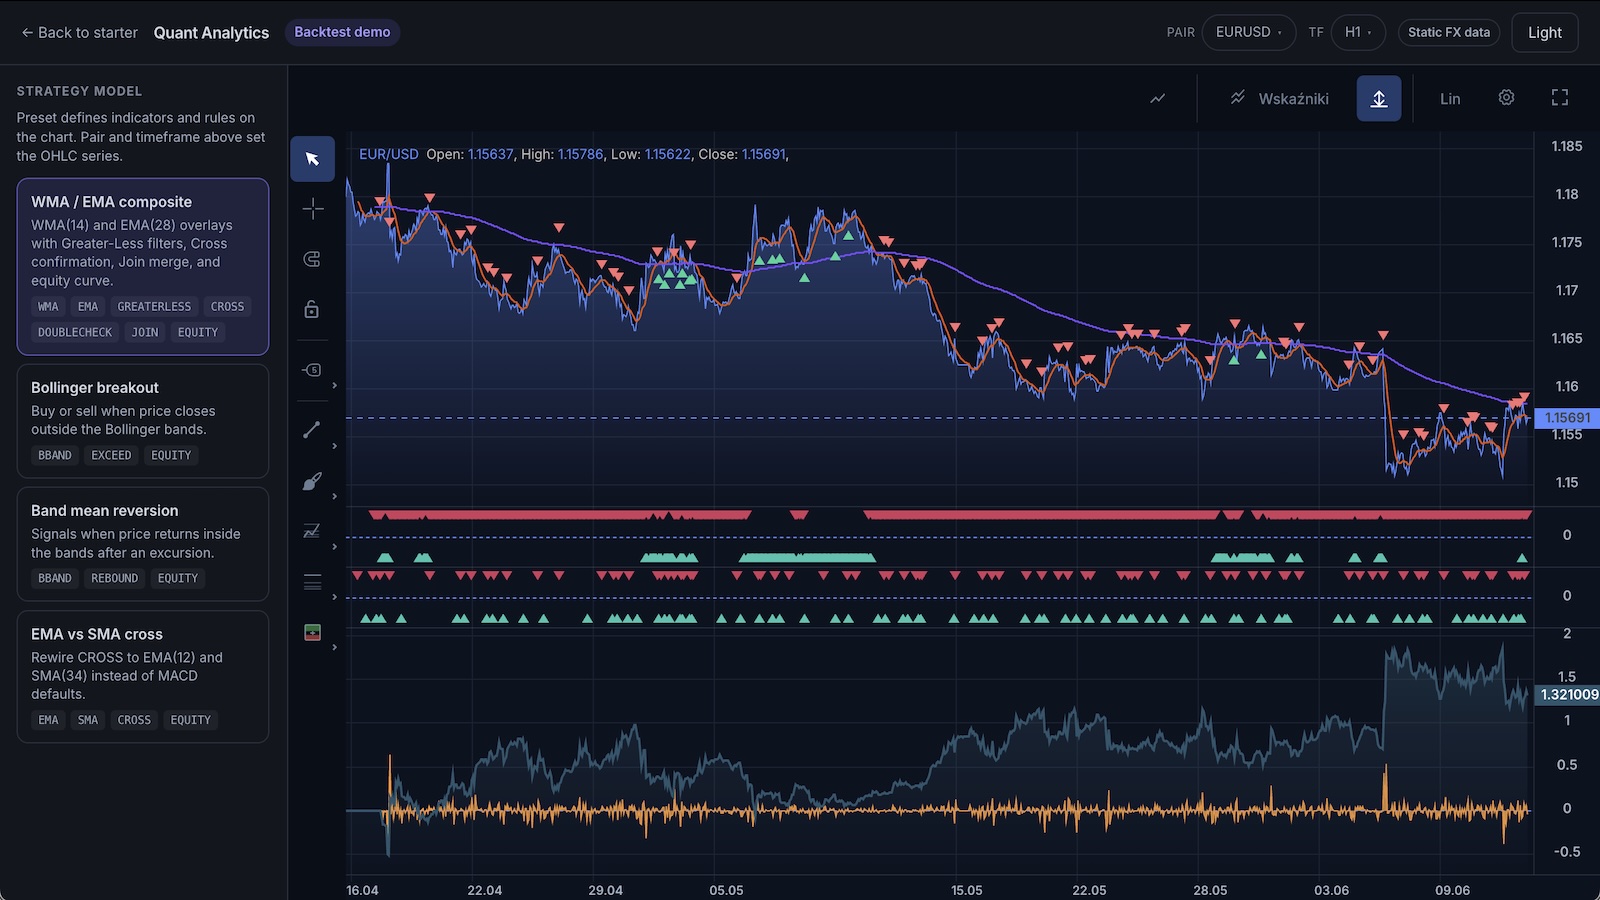The width and height of the screenshot is (1600, 900).
Task: Open the chart type line icon
Action: click(1158, 98)
